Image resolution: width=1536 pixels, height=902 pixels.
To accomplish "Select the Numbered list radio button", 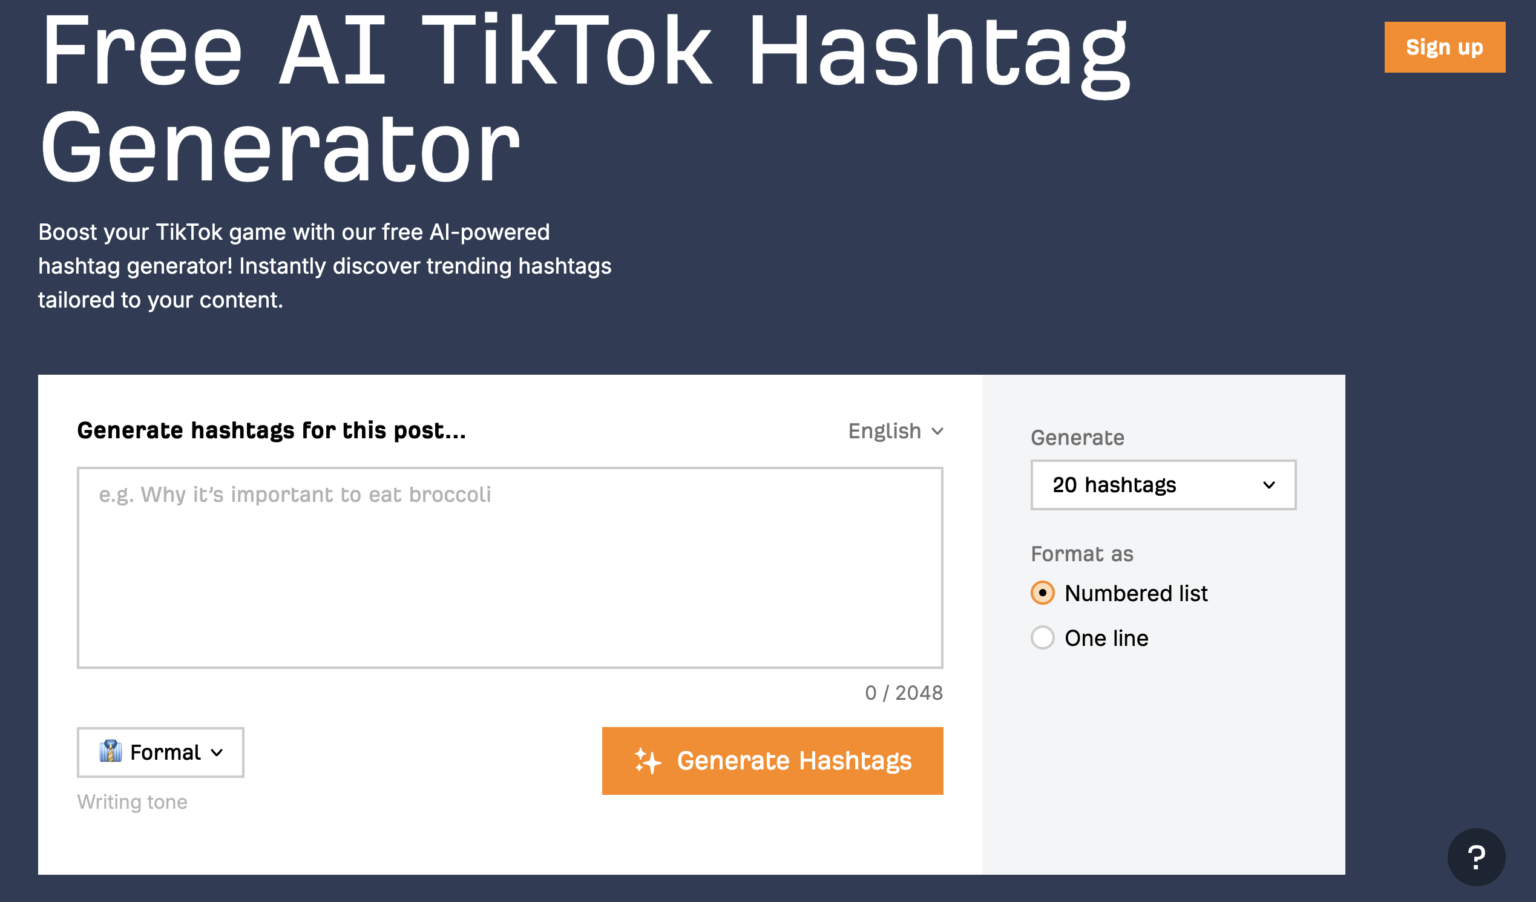I will tap(1042, 592).
